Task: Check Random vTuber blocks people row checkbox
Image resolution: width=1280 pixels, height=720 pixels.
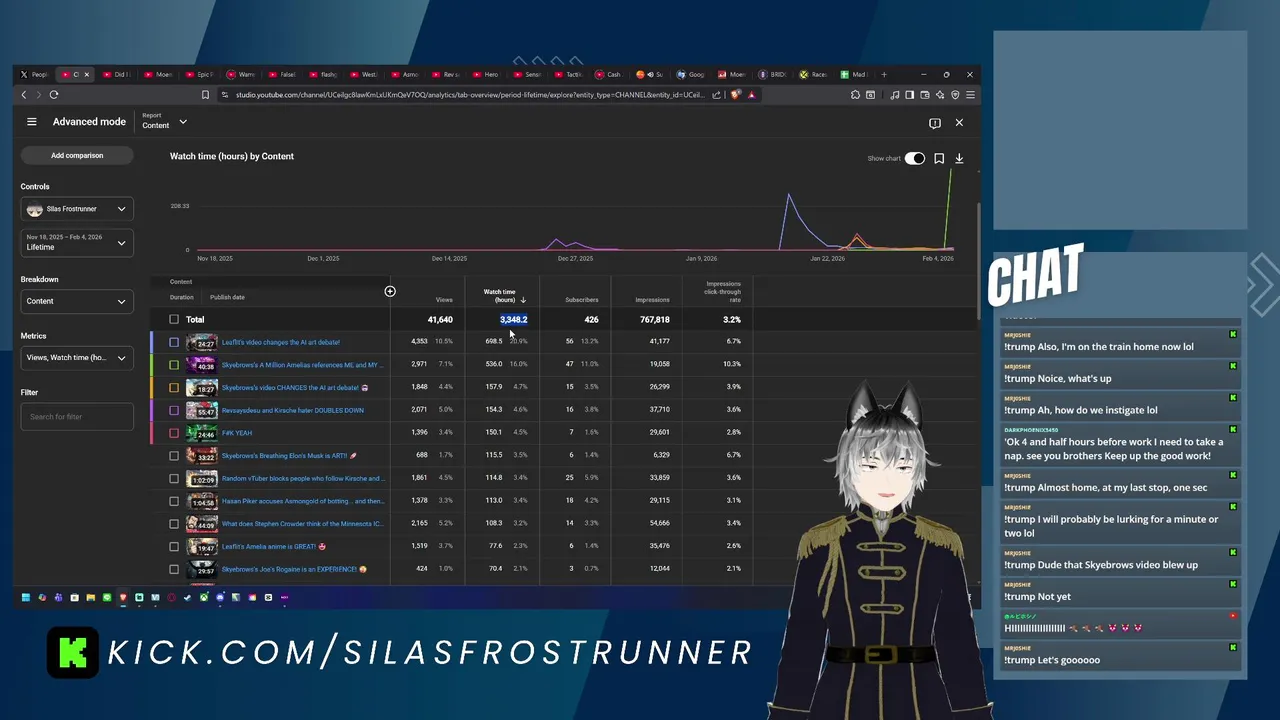Action: tap(174, 478)
